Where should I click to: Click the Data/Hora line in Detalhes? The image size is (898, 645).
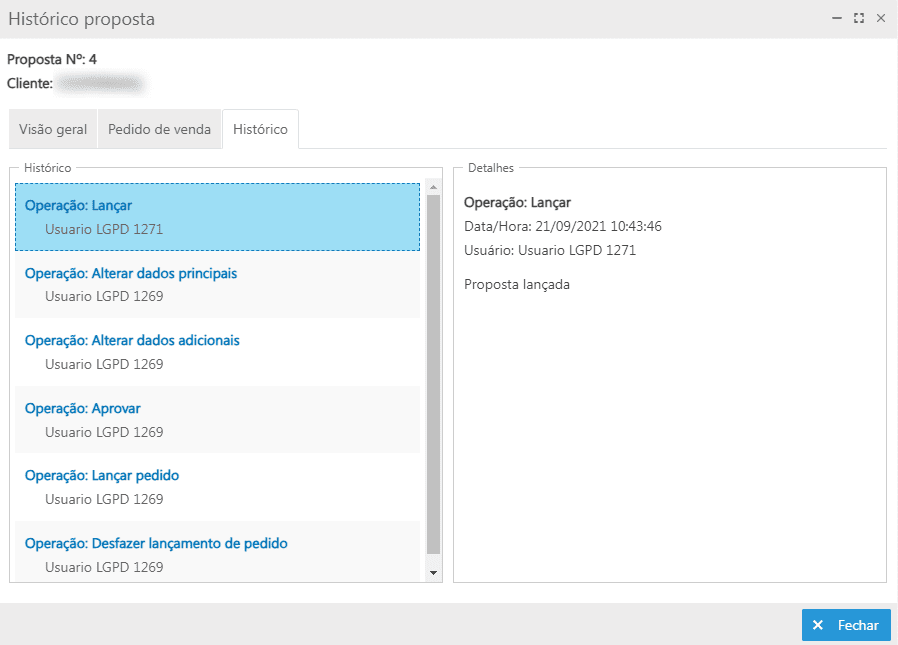coord(562,227)
